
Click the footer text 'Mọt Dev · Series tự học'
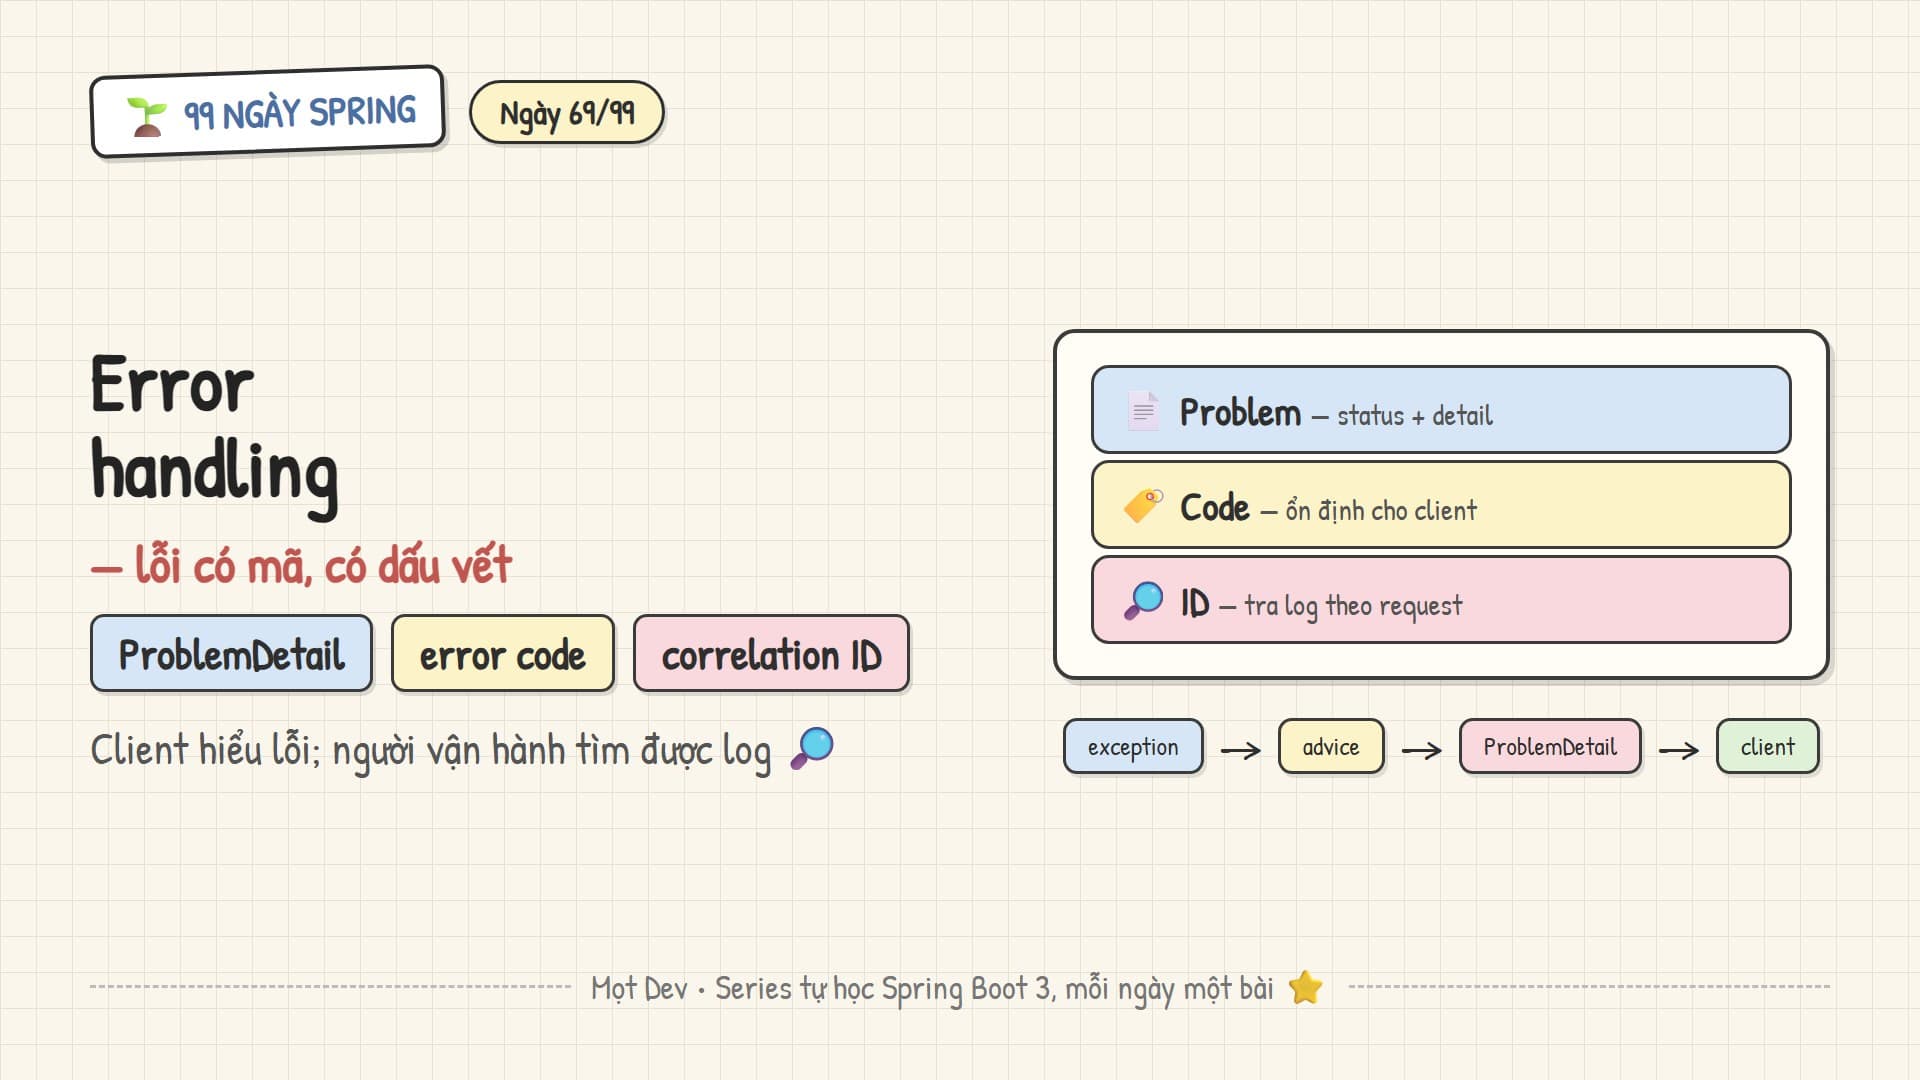tap(731, 989)
